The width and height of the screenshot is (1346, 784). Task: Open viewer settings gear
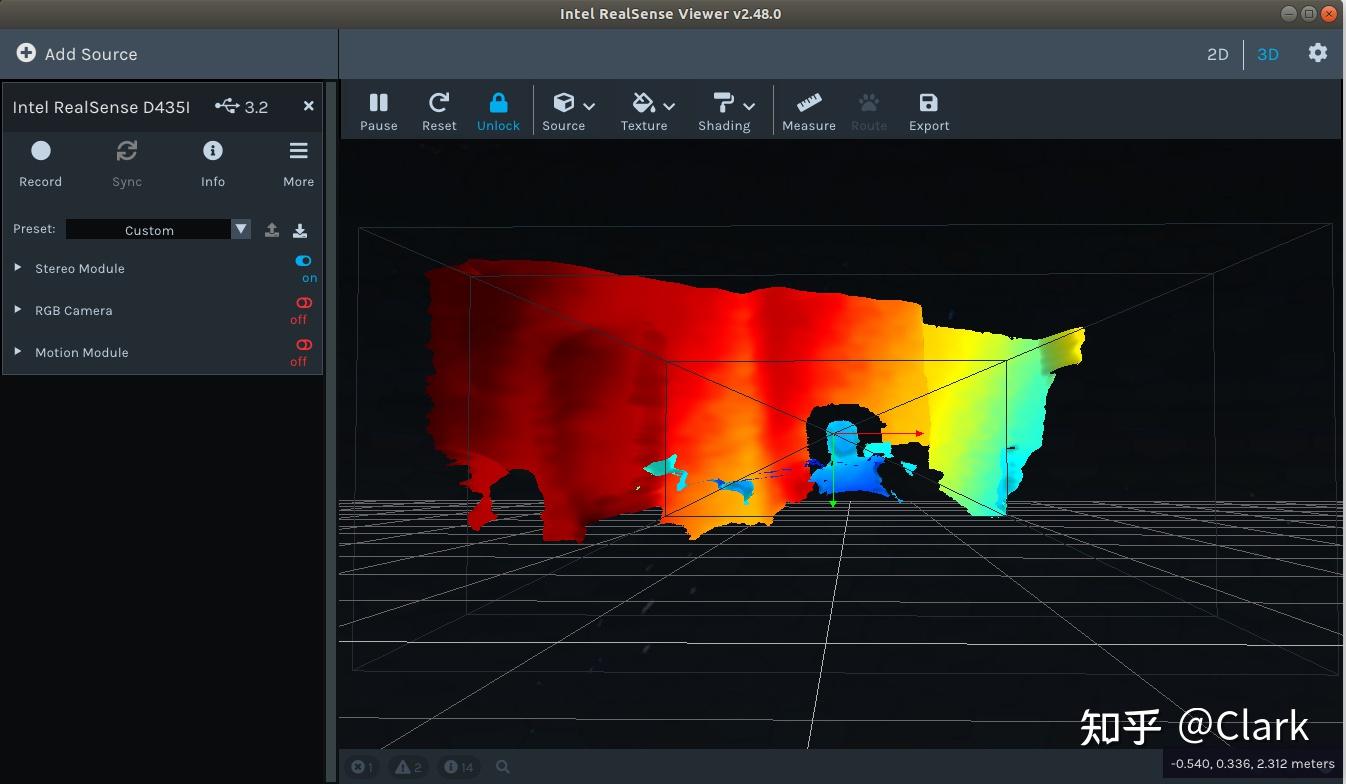pos(1318,53)
